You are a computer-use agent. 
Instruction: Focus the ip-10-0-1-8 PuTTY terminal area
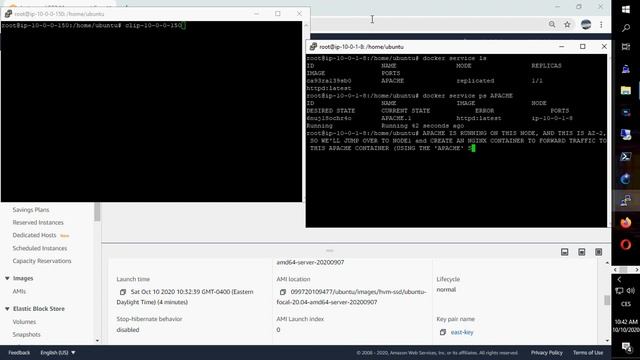(456, 140)
